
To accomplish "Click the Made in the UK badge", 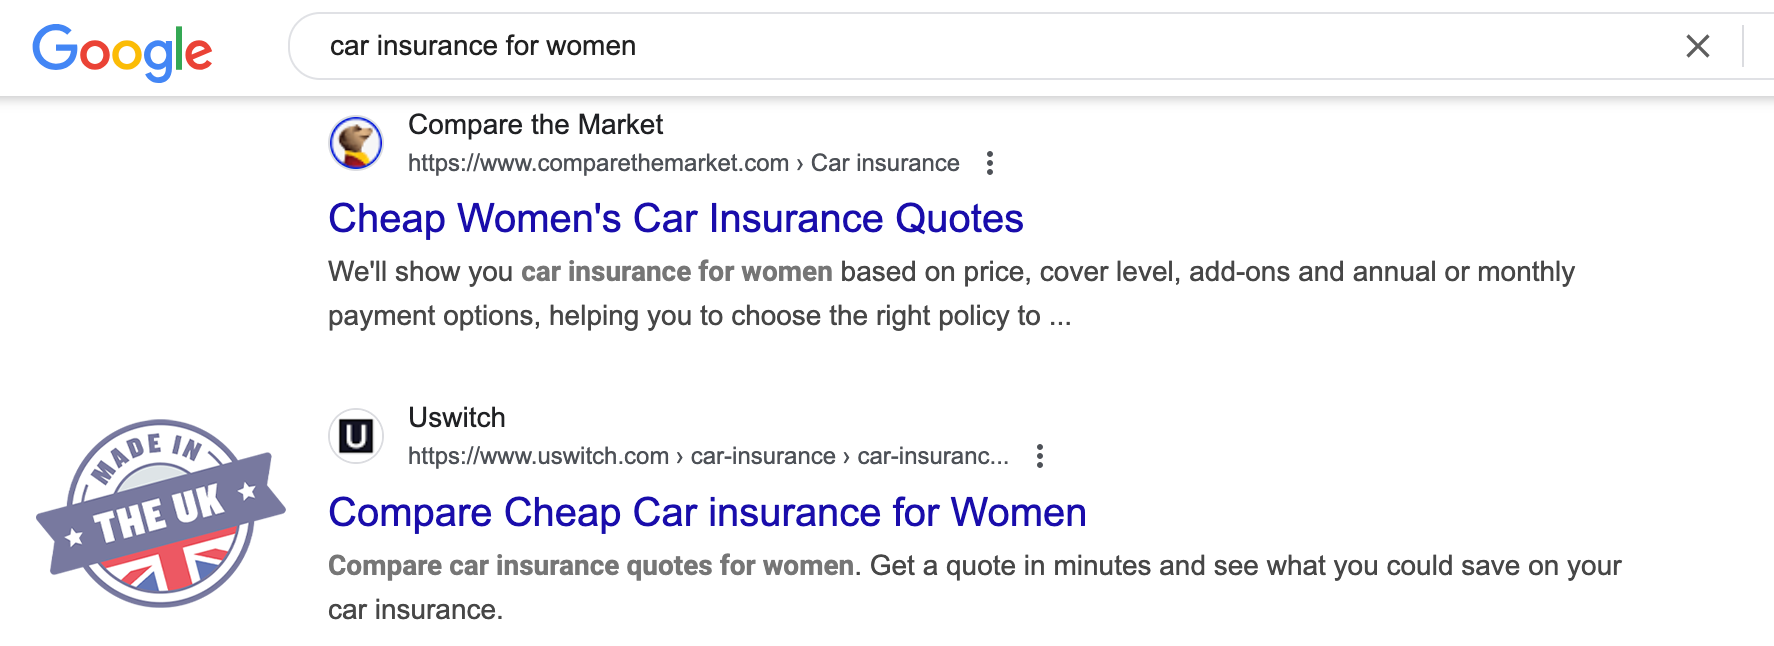I will point(160,513).
